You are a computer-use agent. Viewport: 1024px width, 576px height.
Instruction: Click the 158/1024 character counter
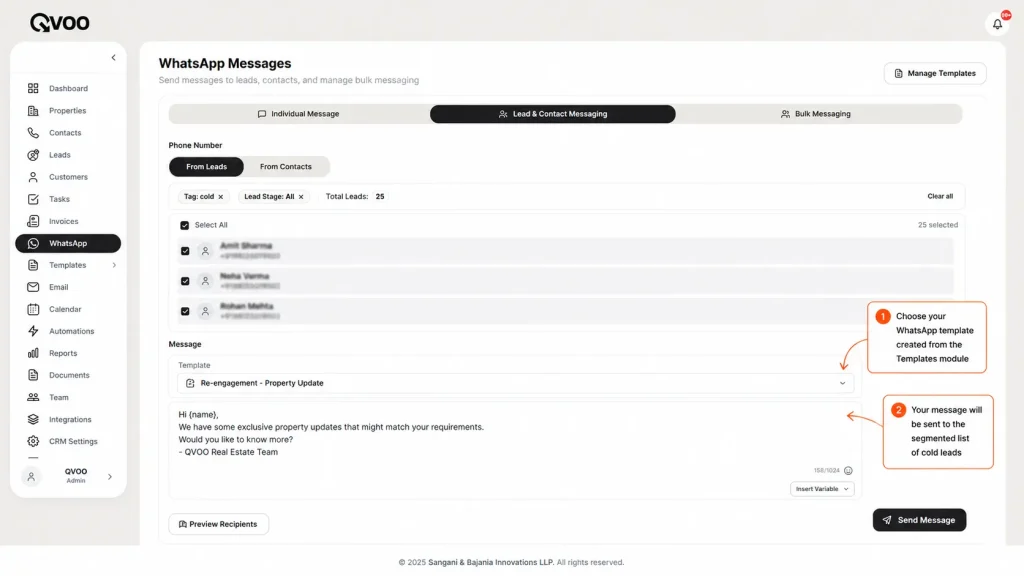coord(826,471)
